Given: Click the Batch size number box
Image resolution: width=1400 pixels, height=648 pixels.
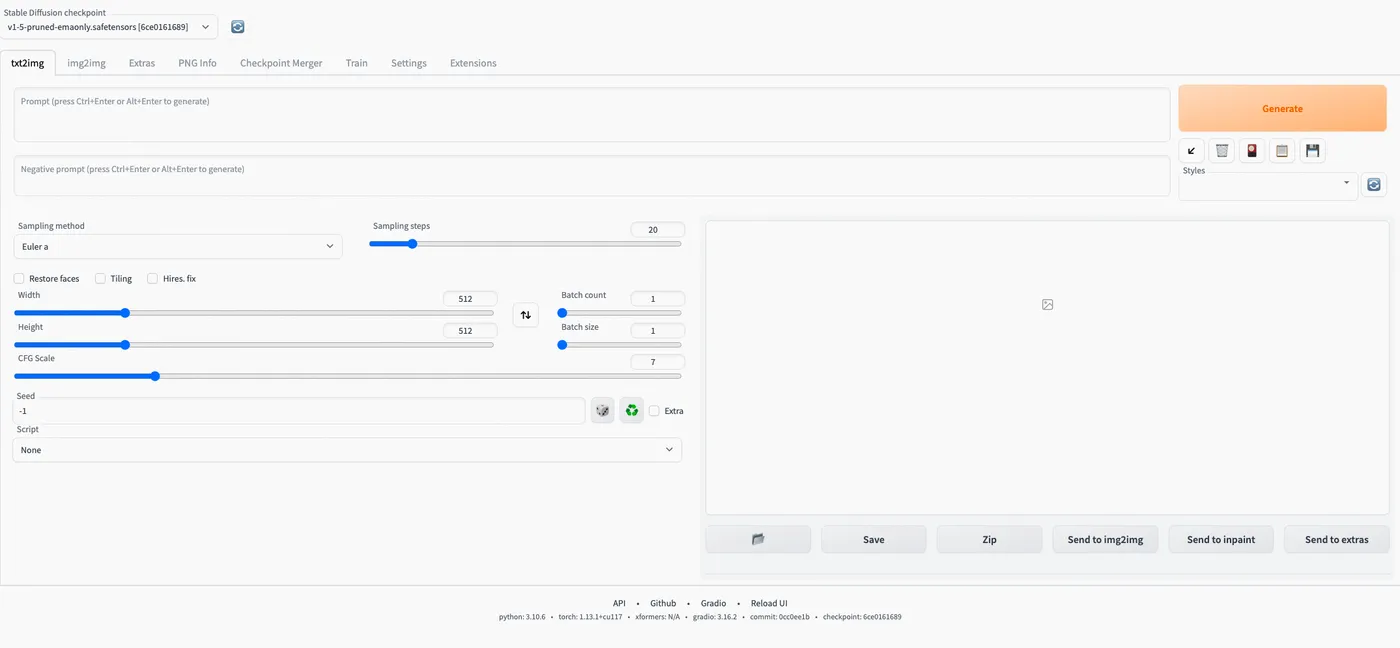Looking at the screenshot, I should [657, 331].
